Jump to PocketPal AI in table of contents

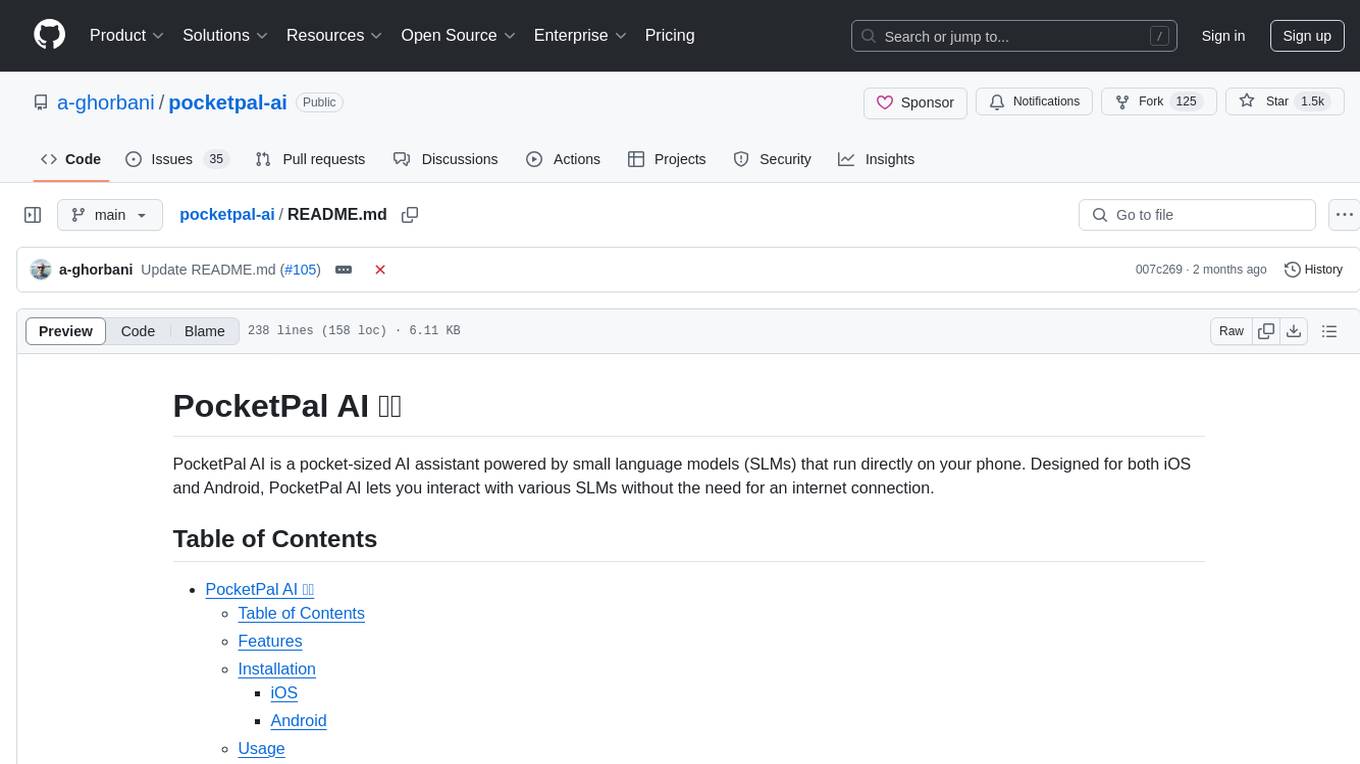(260, 589)
